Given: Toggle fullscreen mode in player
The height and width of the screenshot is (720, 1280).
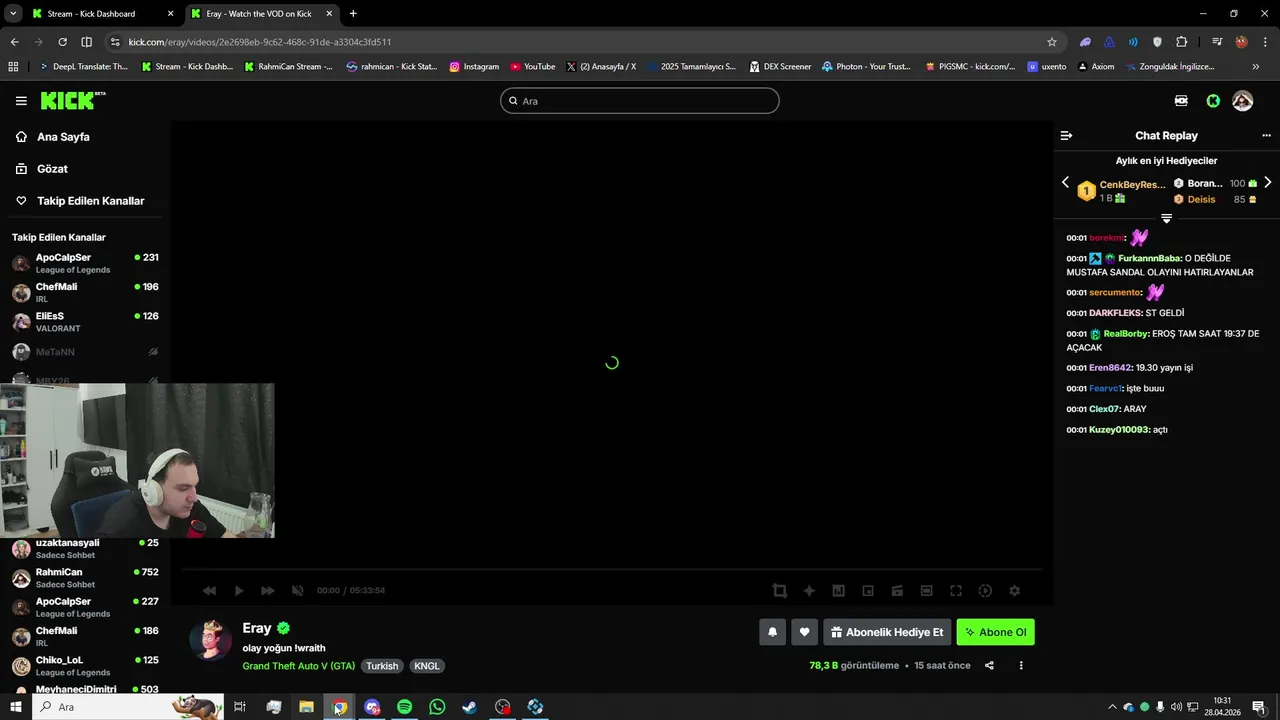Looking at the screenshot, I should coord(956,591).
